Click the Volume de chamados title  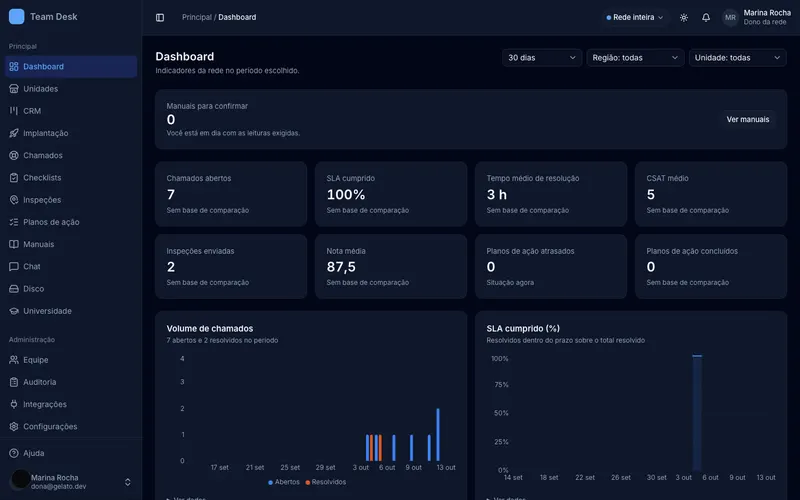pos(210,329)
